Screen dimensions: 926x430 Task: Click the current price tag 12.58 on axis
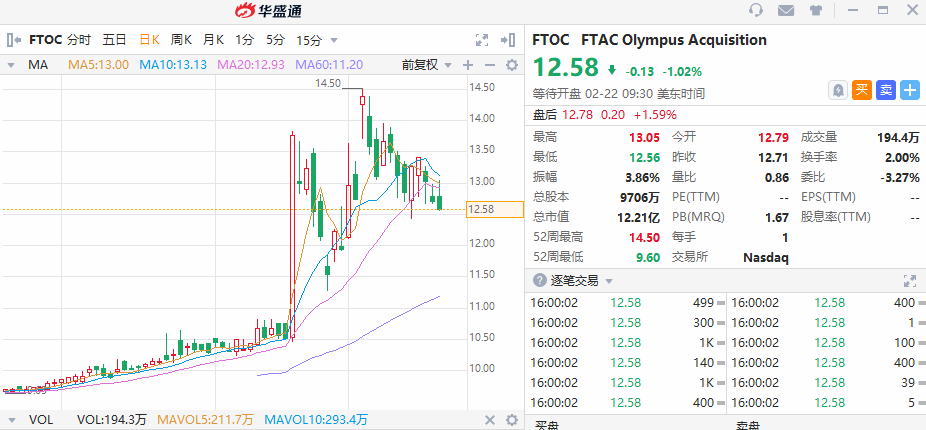495,209
